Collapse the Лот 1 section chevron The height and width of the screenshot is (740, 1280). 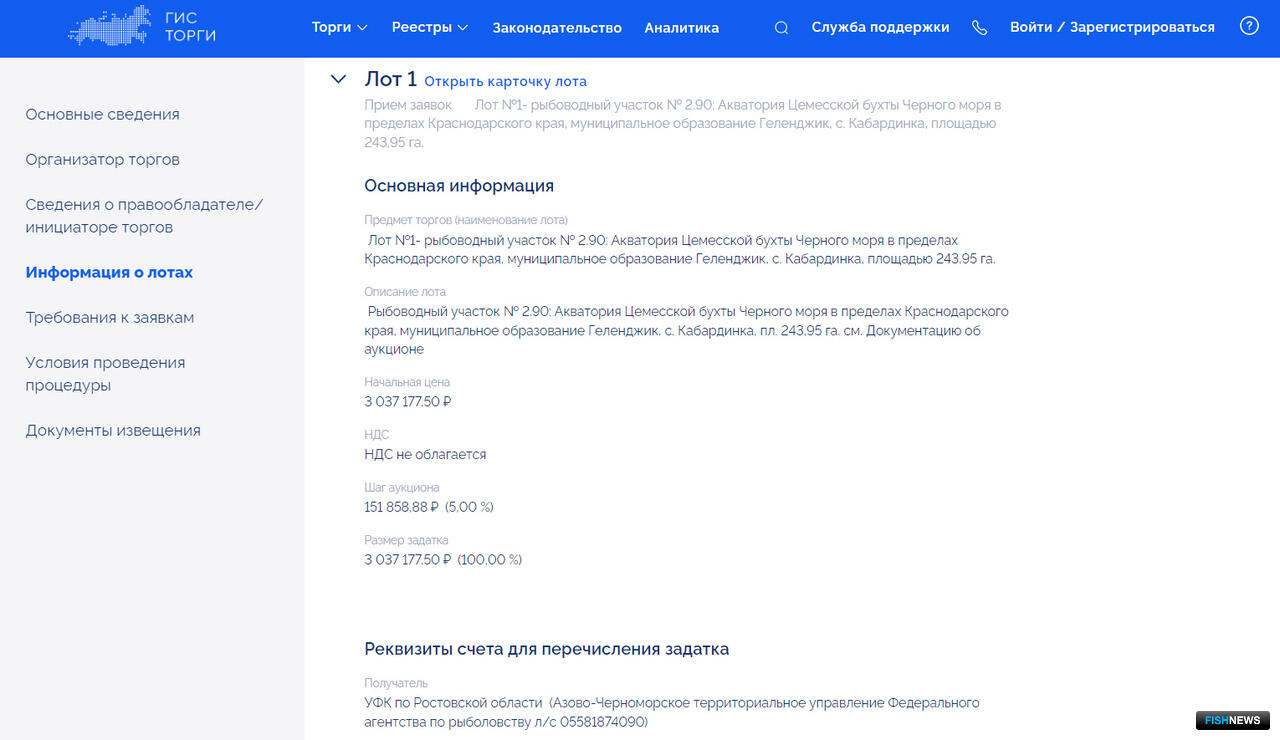[x=338, y=80]
